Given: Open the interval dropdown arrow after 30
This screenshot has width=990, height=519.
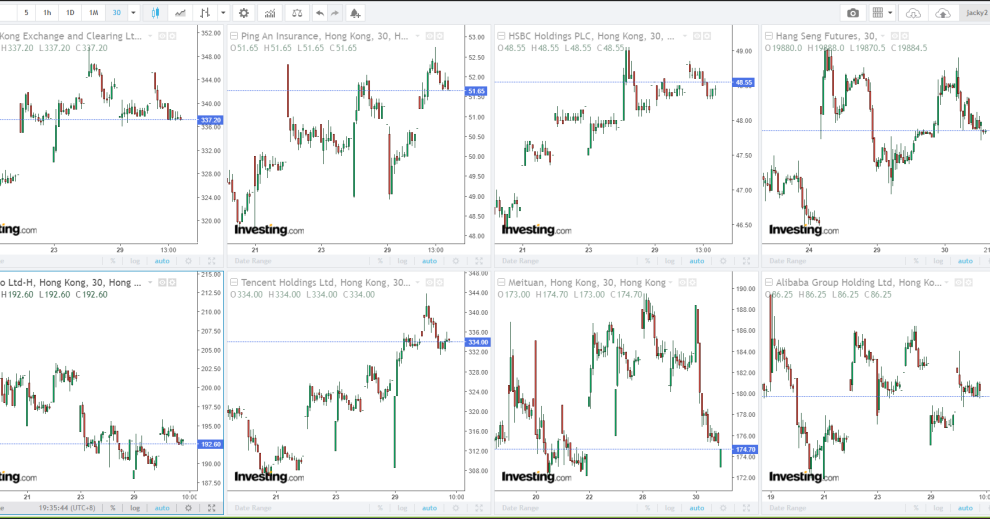Looking at the screenshot, I should point(133,13).
